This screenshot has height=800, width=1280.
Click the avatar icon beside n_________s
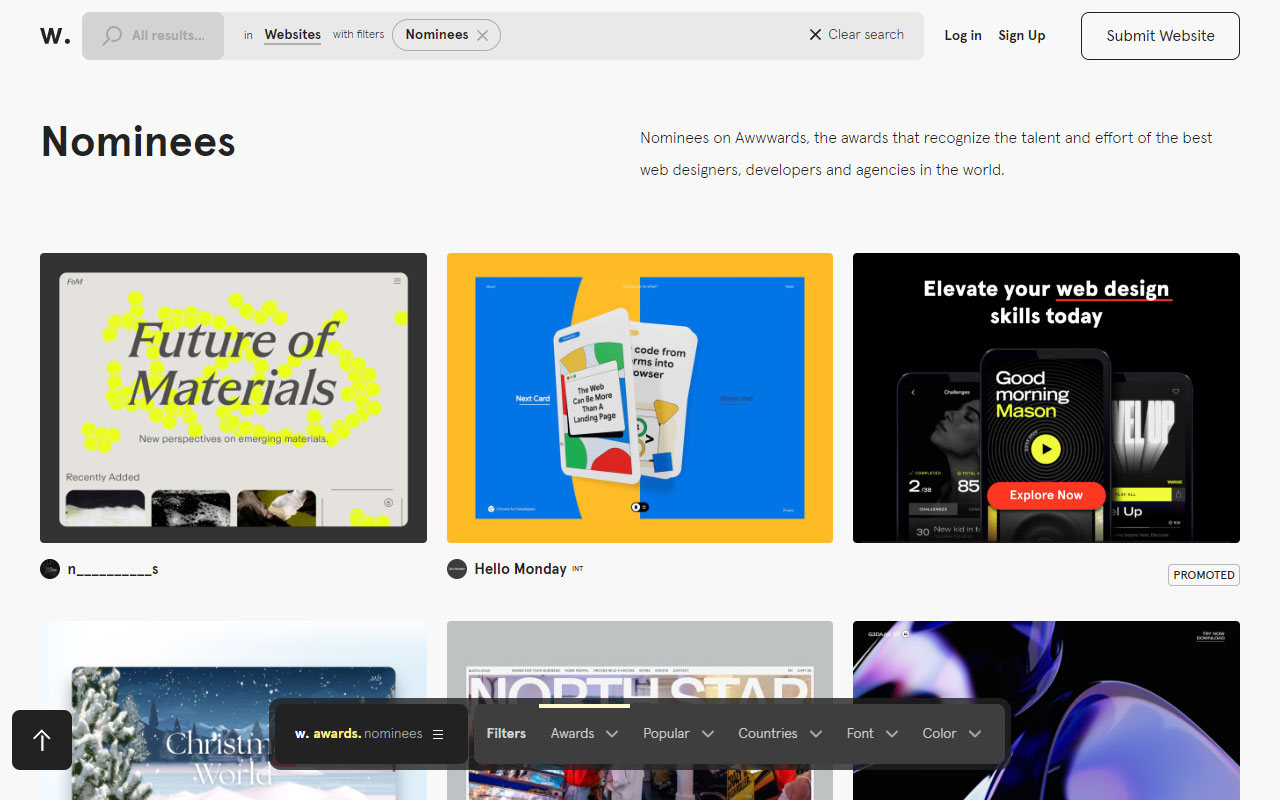tap(50, 569)
